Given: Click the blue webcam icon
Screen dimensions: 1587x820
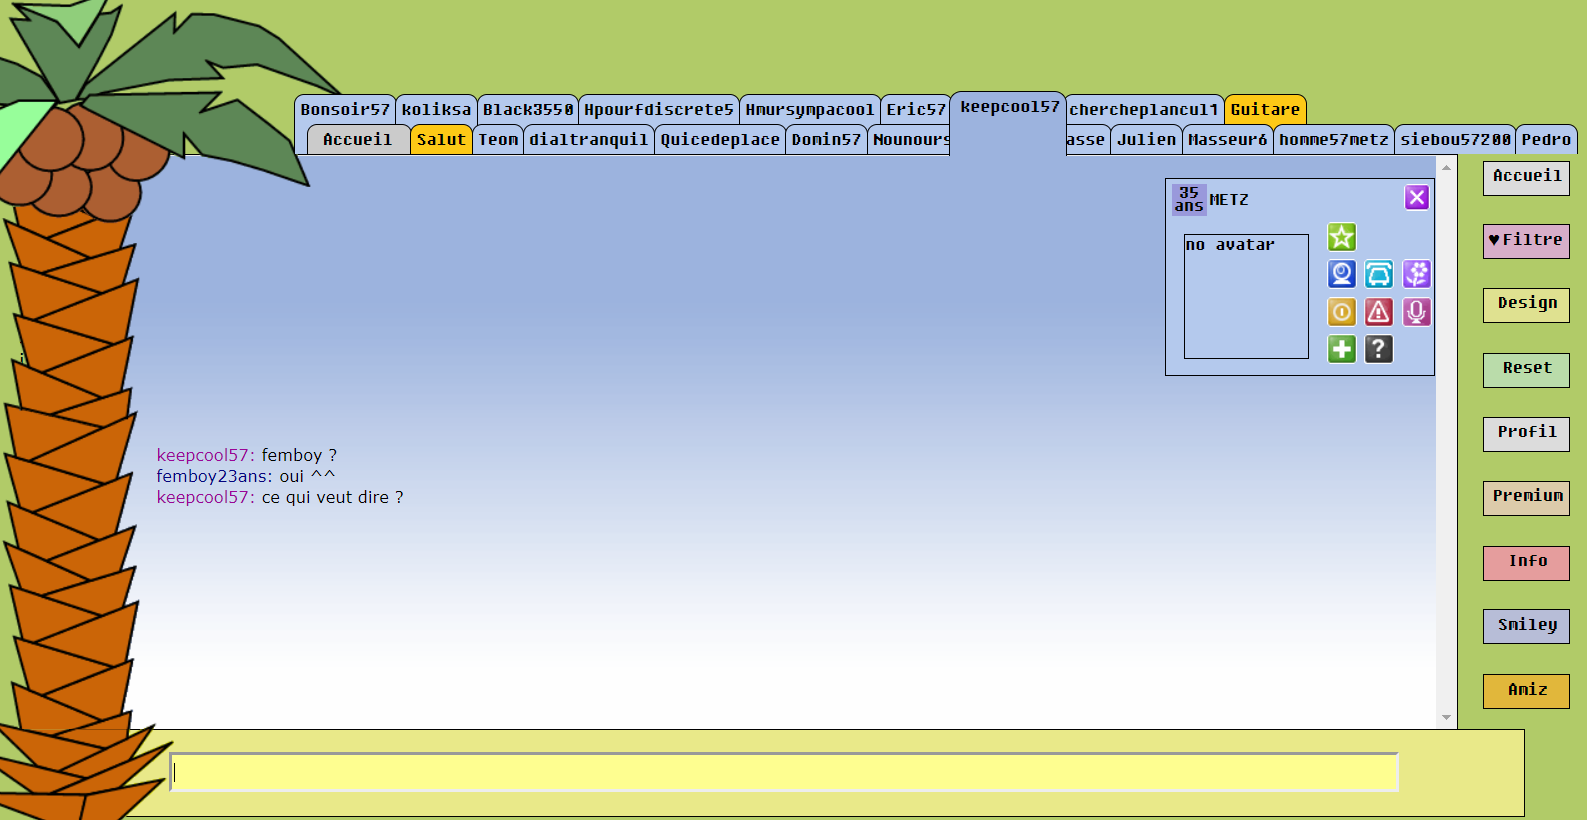Looking at the screenshot, I should 1341,274.
